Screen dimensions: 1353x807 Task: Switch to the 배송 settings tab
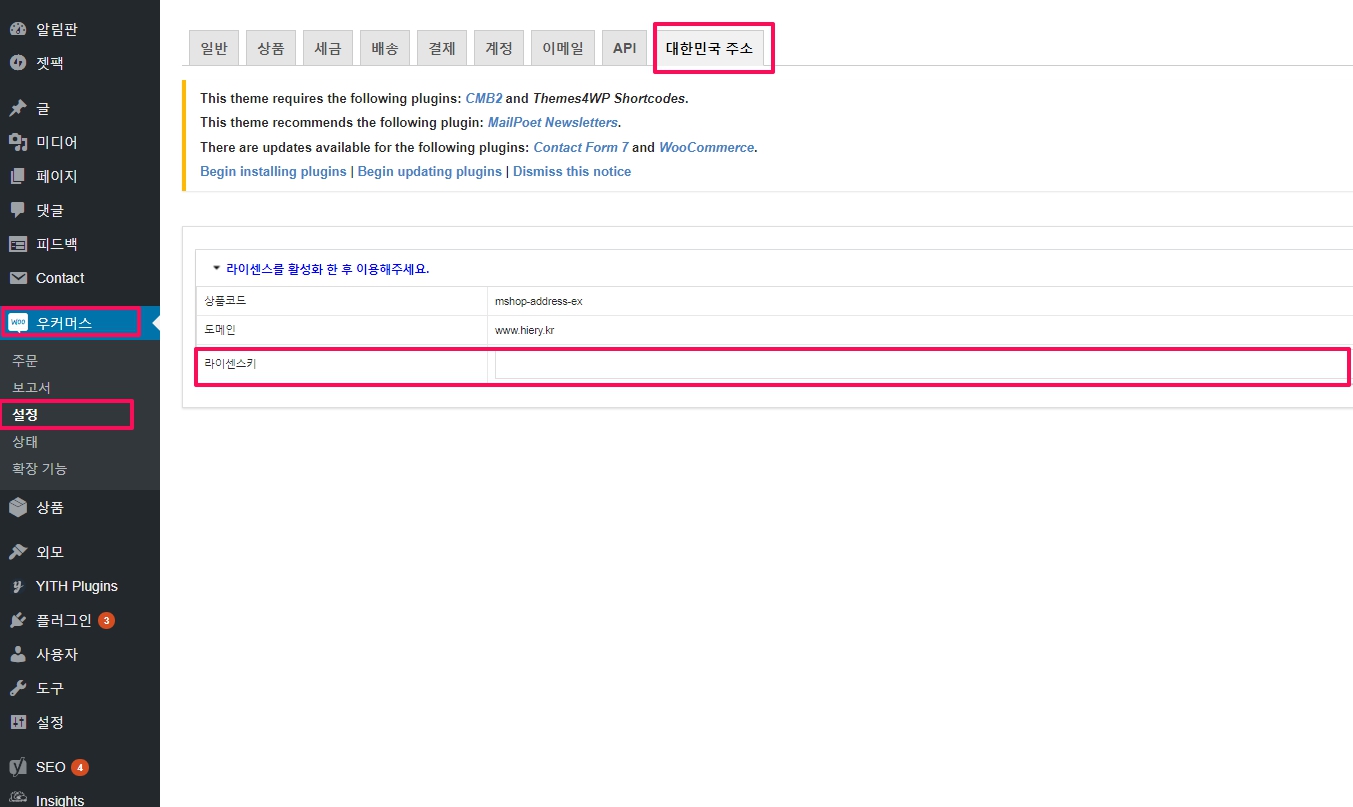pos(385,48)
